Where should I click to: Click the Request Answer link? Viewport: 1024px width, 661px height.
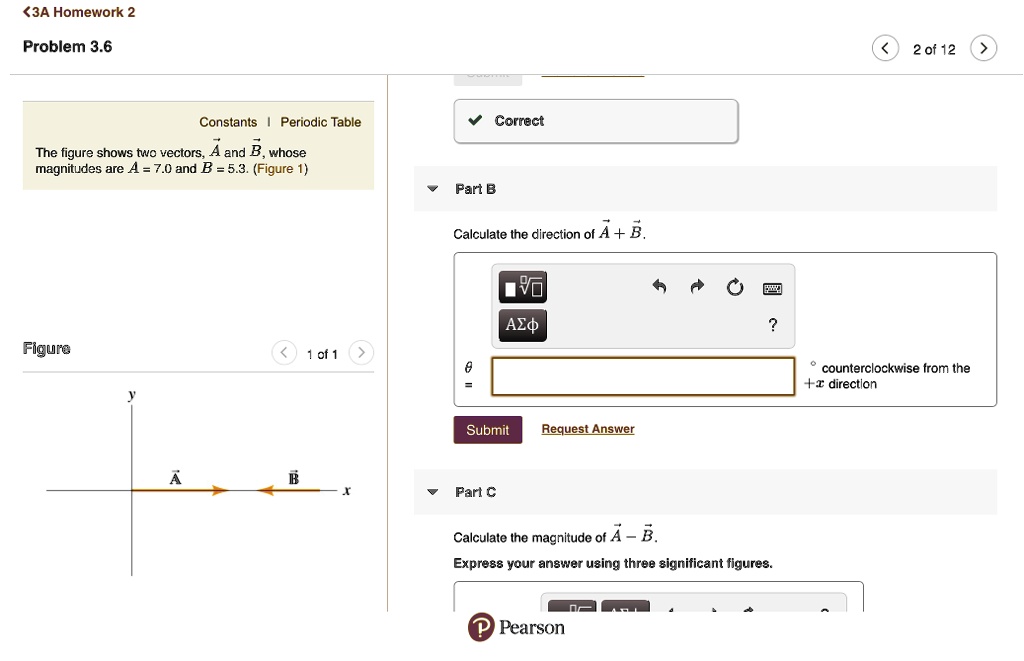(x=588, y=429)
